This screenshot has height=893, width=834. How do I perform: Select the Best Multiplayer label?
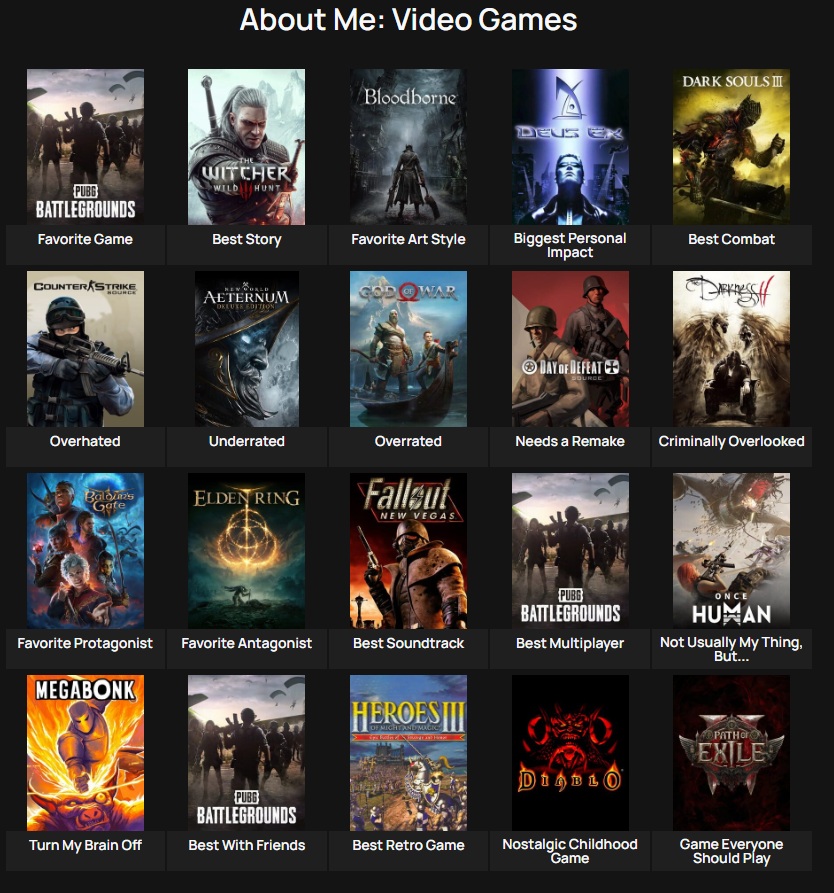[x=570, y=644]
